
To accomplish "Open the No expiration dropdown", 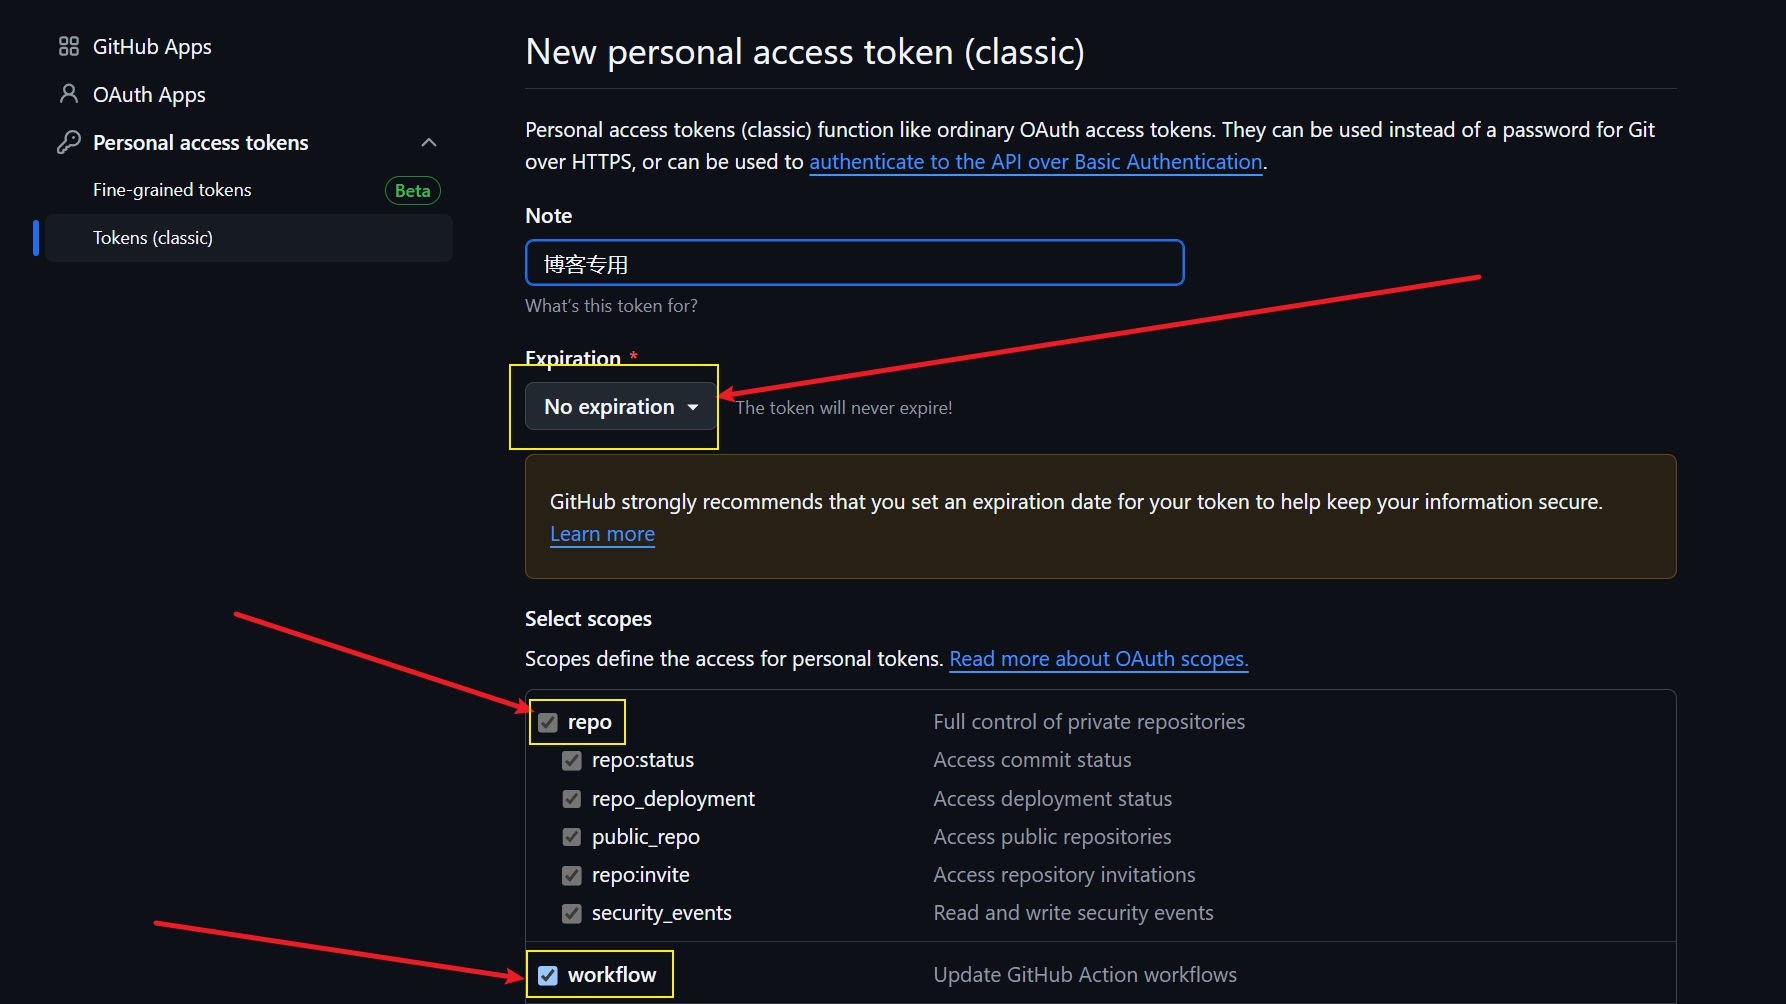I will pyautogui.click(x=620, y=407).
